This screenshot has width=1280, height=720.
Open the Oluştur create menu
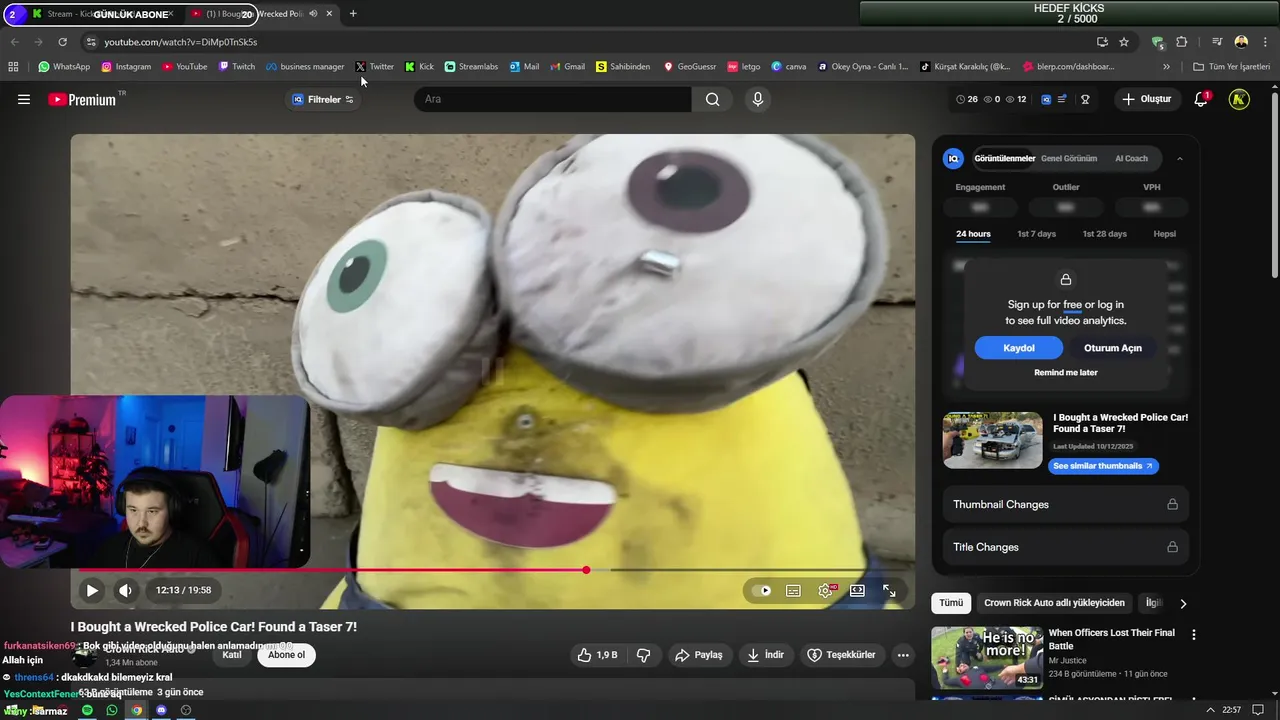coord(1146,99)
